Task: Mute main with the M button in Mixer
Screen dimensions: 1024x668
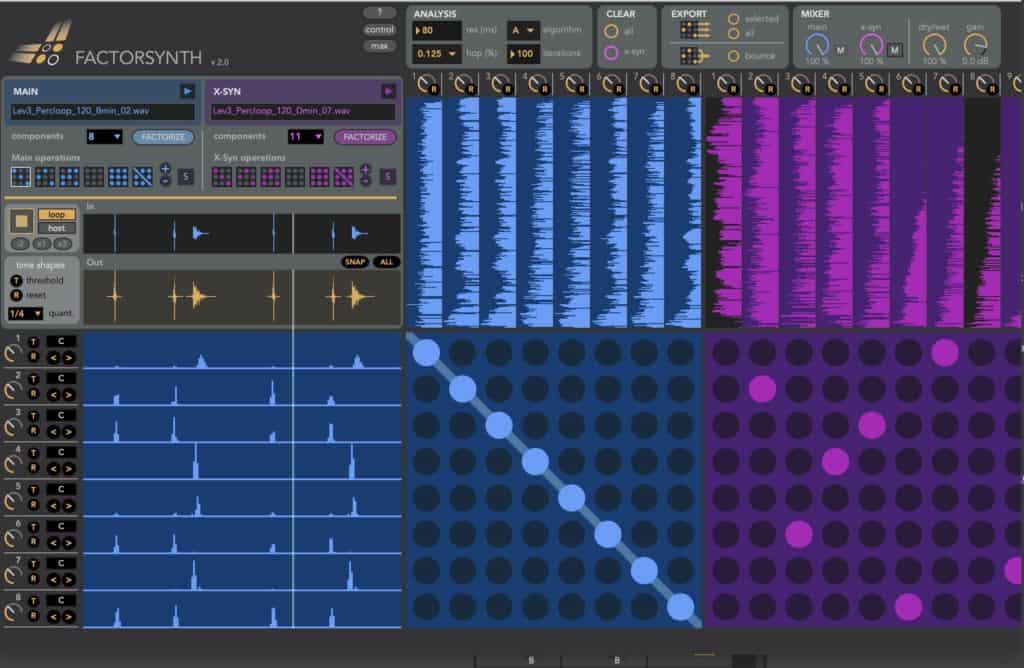Action: (x=840, y=50)
